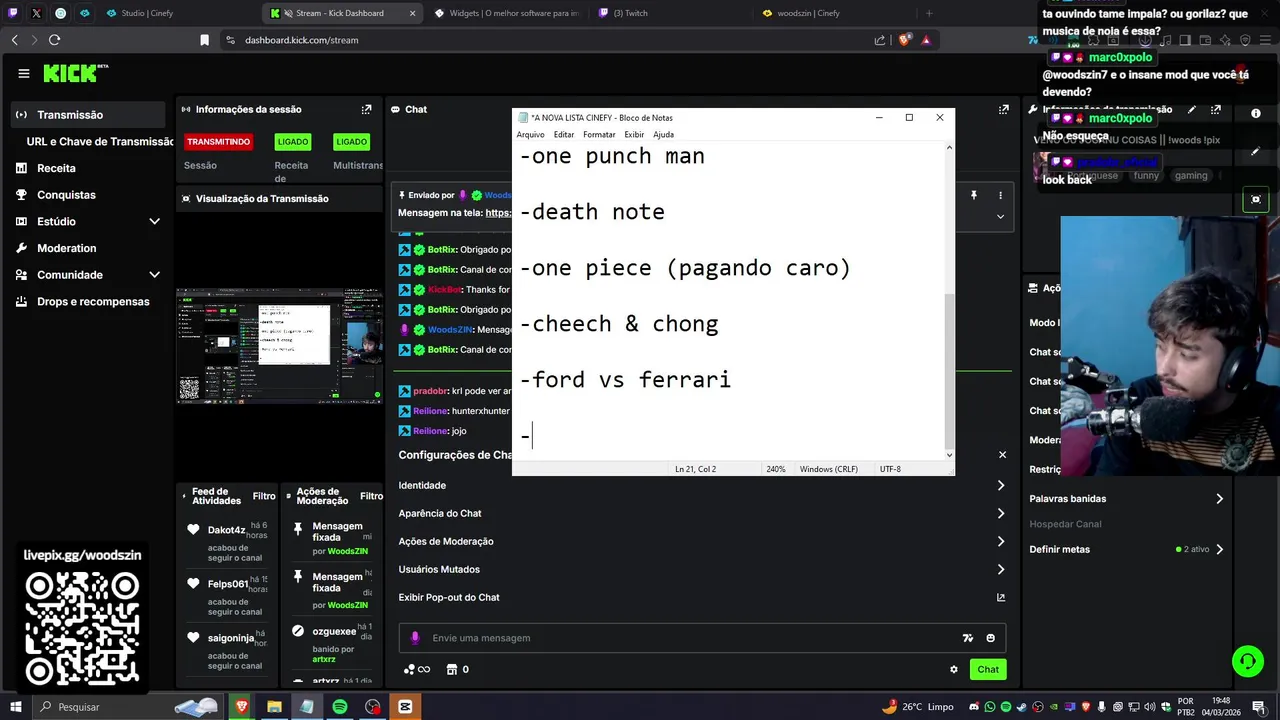Click the 'ford vs ferrari' line in Notepad
1280x720 pixels.
click(x=625, y=380)
